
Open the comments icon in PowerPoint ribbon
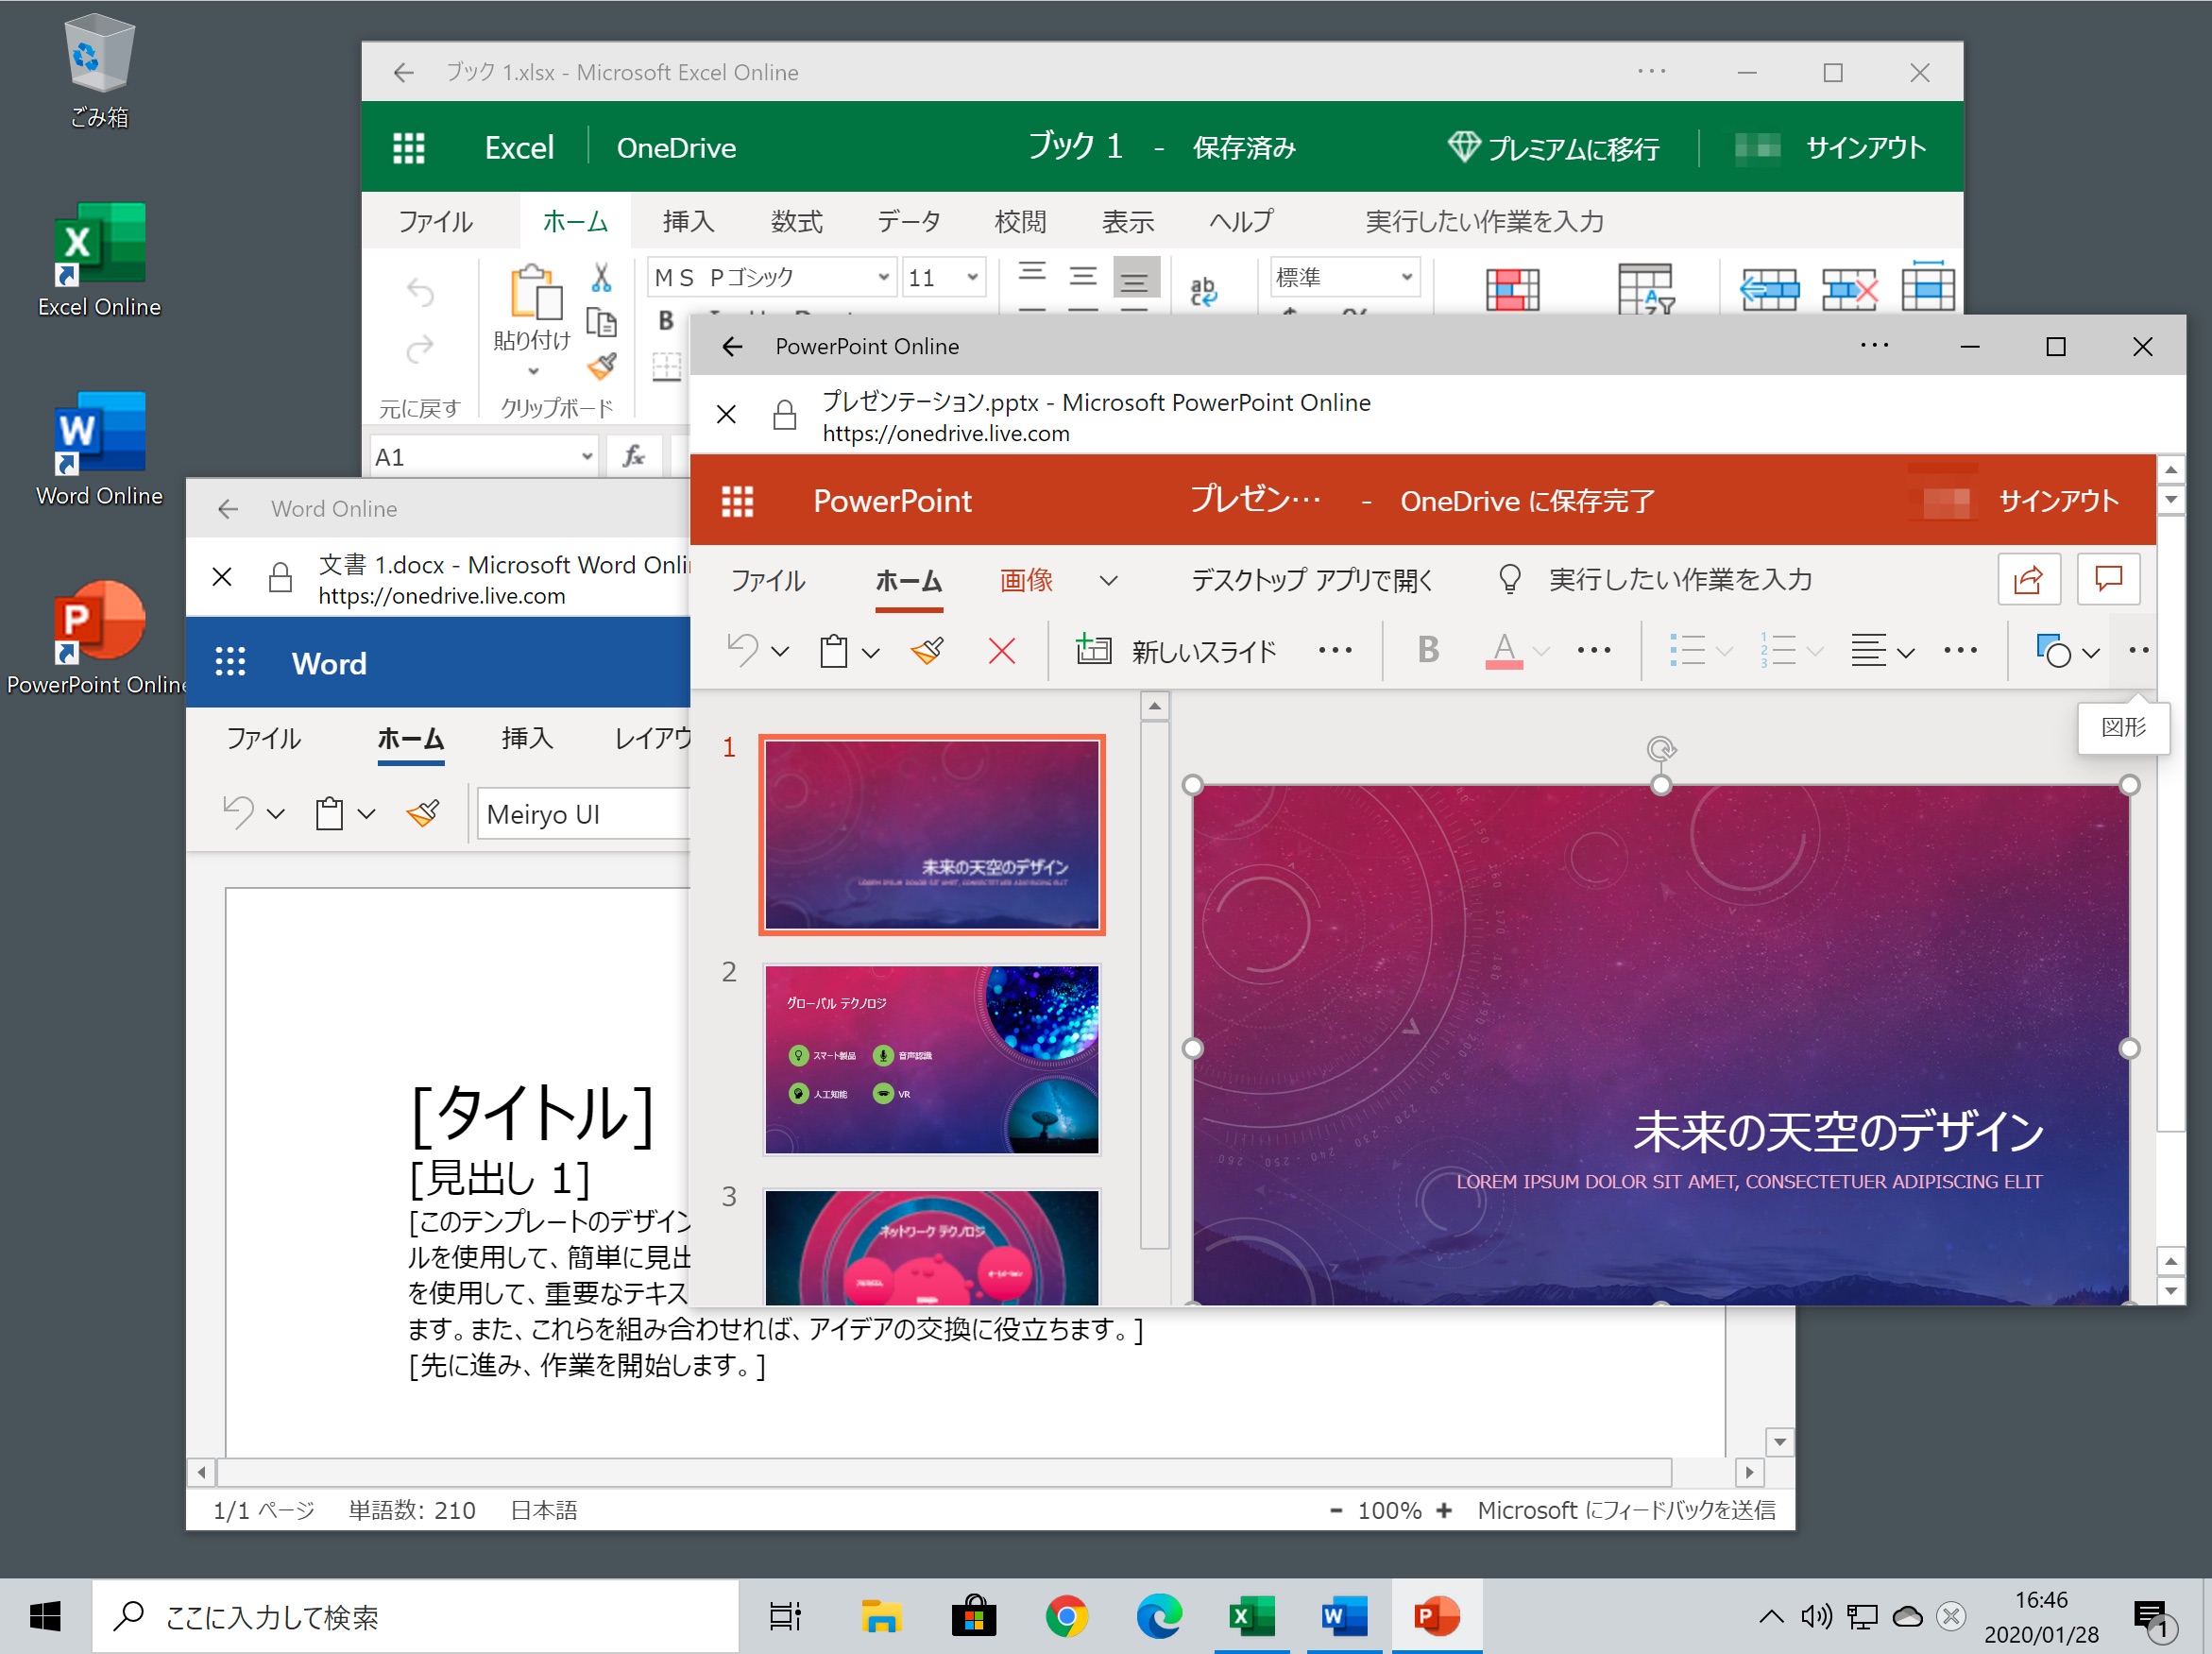(2108, 579)
